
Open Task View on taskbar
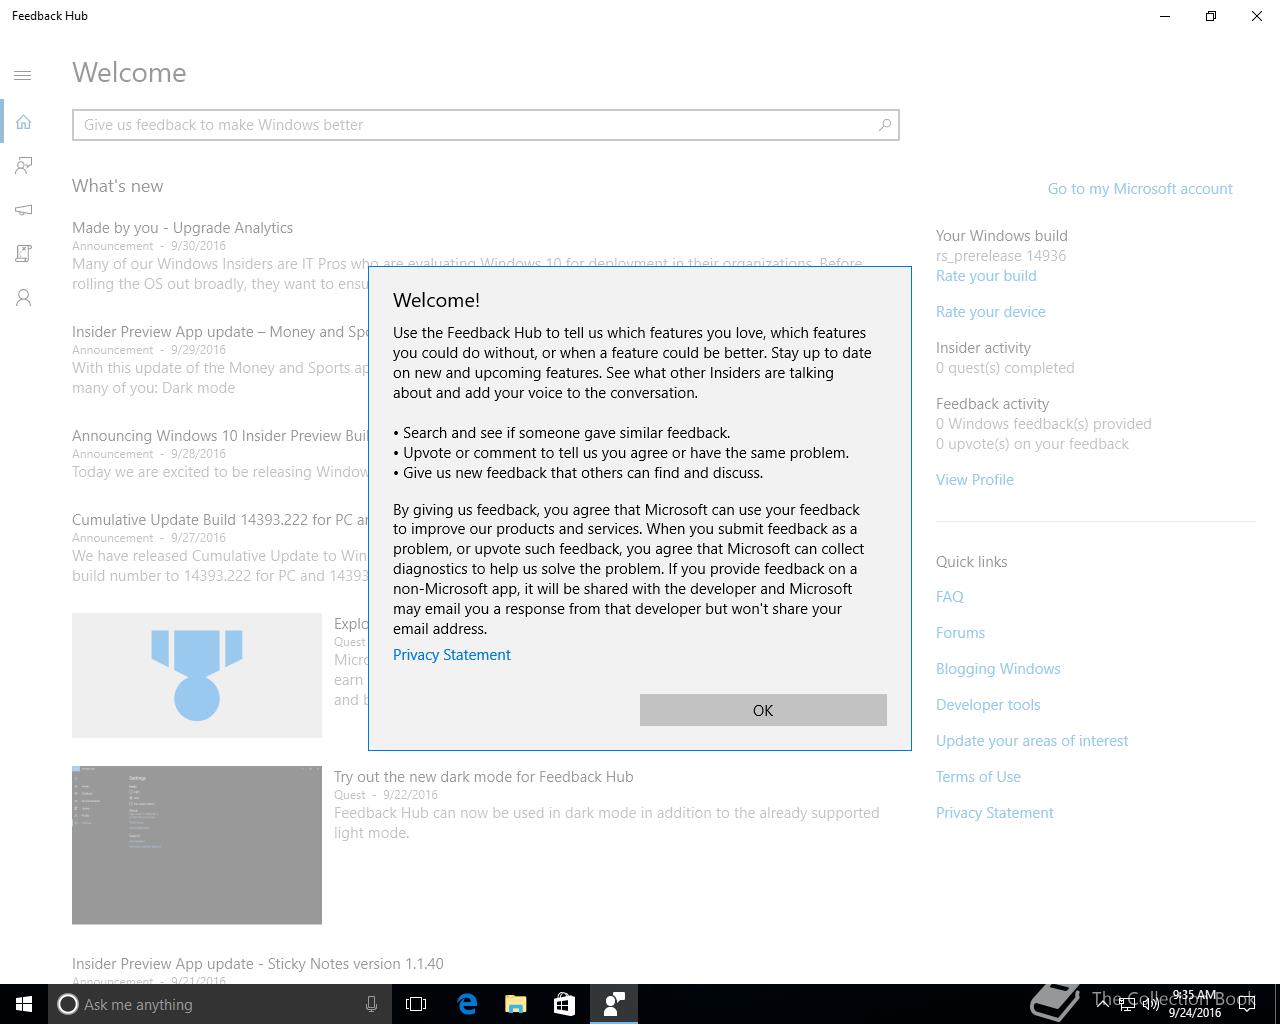pyautogui.click(x=416, y=1004)
